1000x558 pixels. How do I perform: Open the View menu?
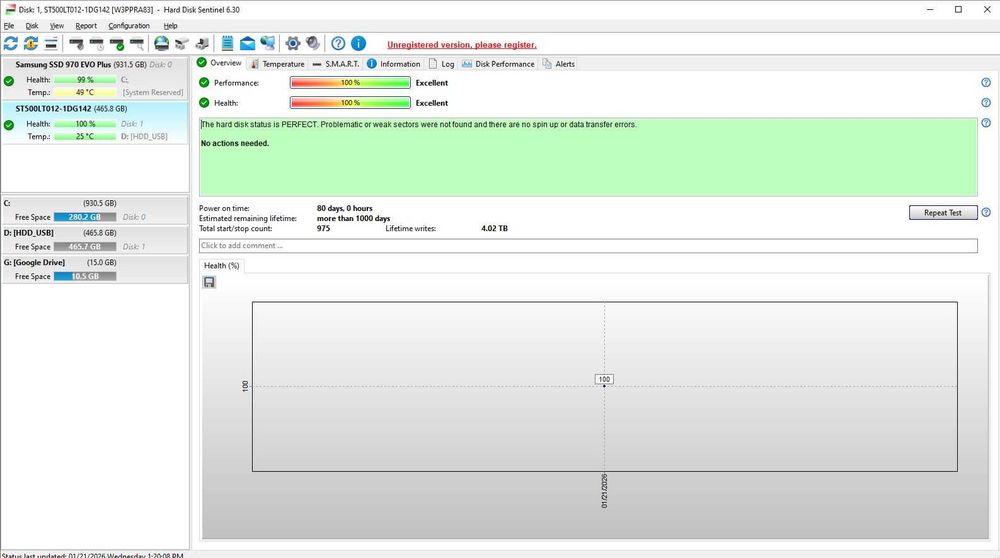coord(57,26)
